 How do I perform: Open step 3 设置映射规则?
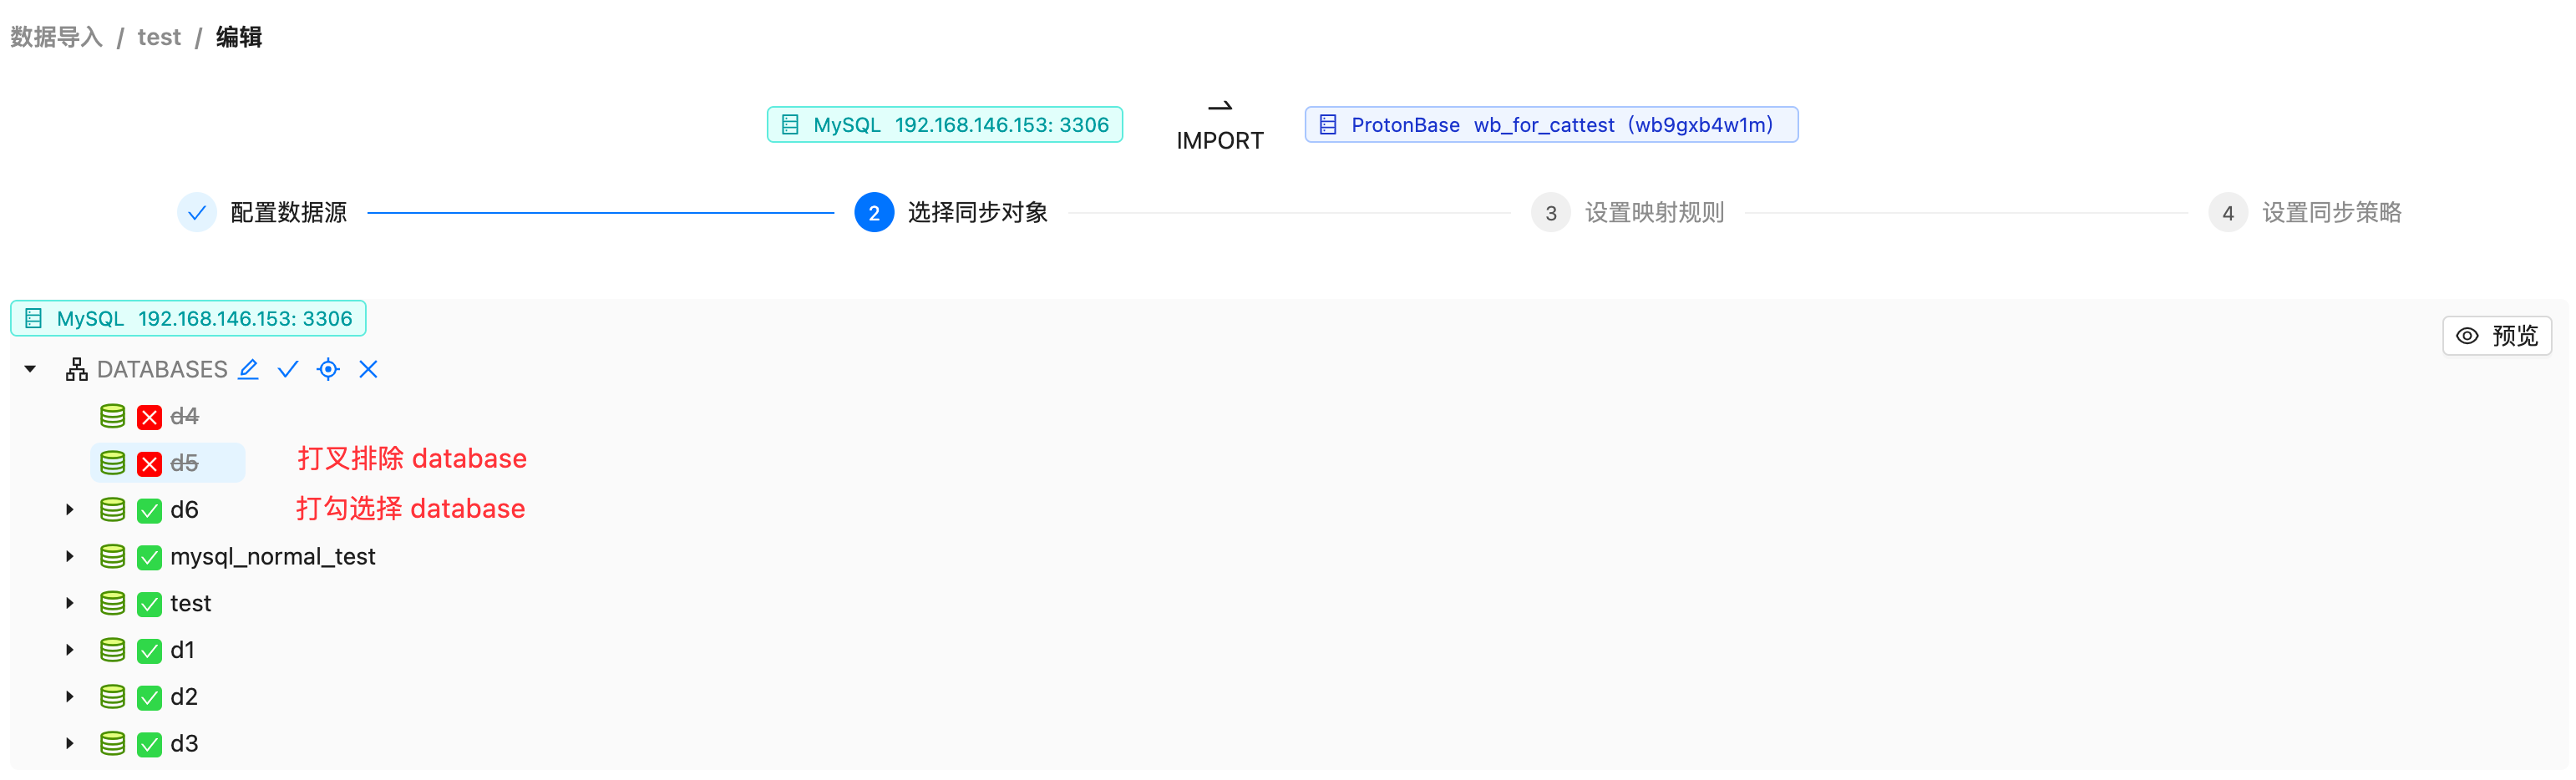pyautogui.click(x=1628, y=212)
